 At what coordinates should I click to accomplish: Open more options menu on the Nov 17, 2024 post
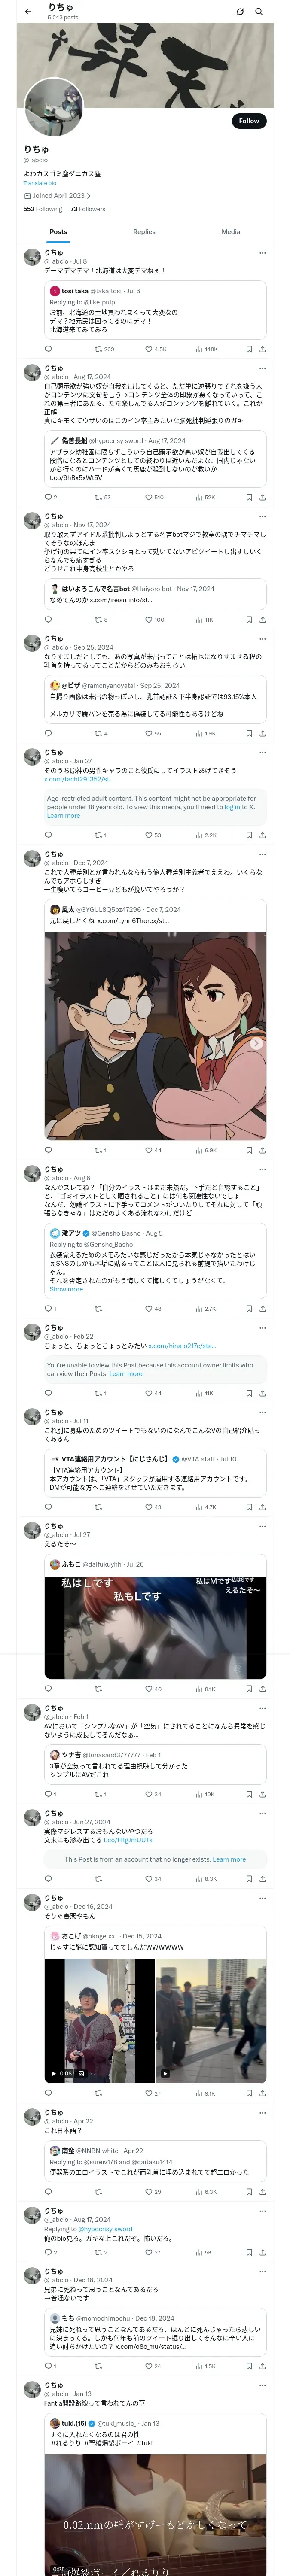pos(262,516)
